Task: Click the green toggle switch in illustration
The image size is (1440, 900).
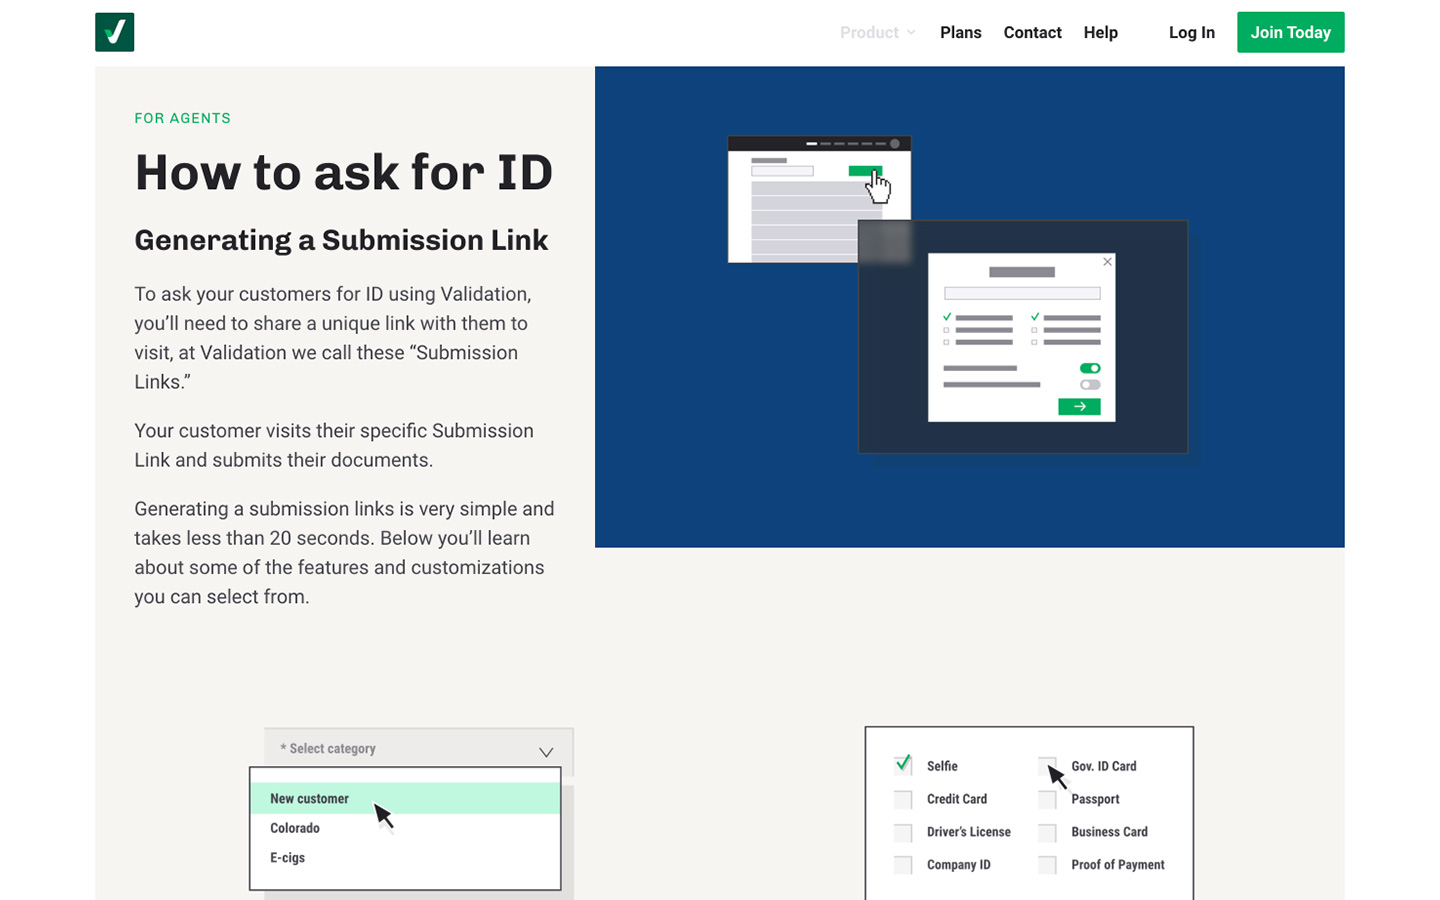Action: click(1090, 368)
